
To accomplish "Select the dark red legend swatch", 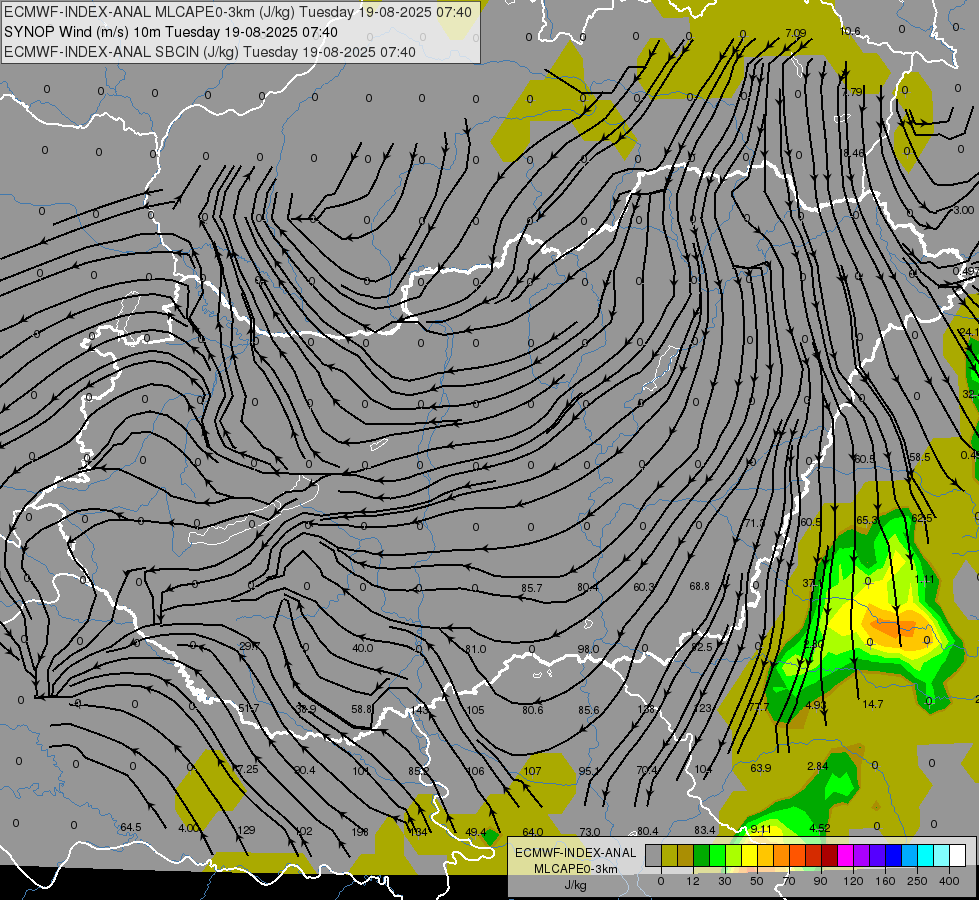I will pyautogui.click(x=830, y=855).
